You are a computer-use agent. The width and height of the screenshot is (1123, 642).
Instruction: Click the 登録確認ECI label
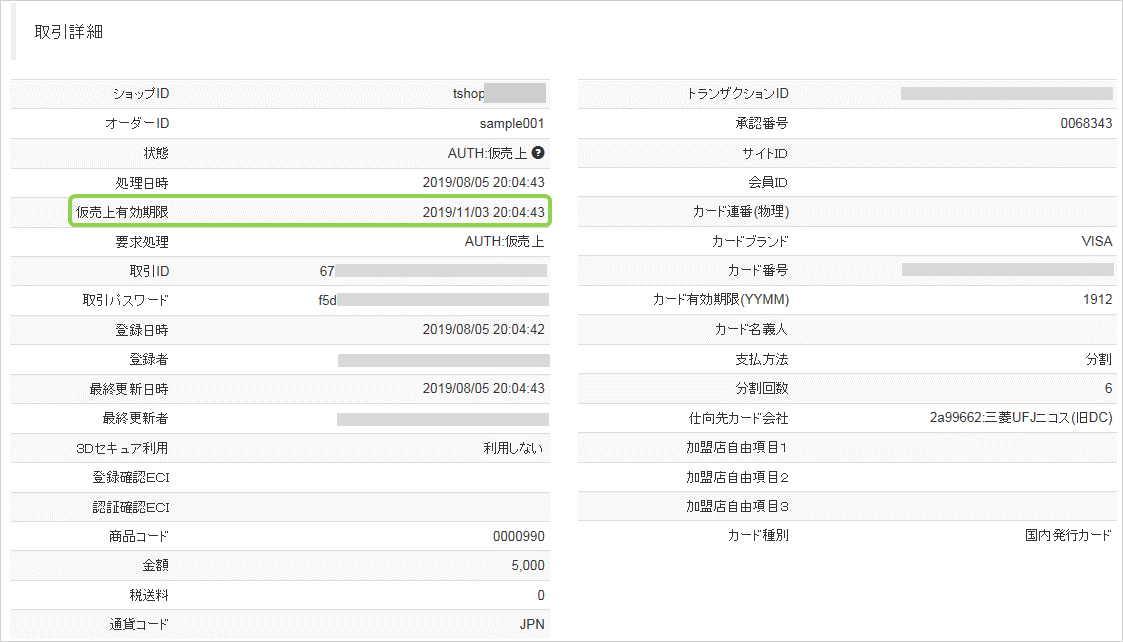[x=131, y=477]
